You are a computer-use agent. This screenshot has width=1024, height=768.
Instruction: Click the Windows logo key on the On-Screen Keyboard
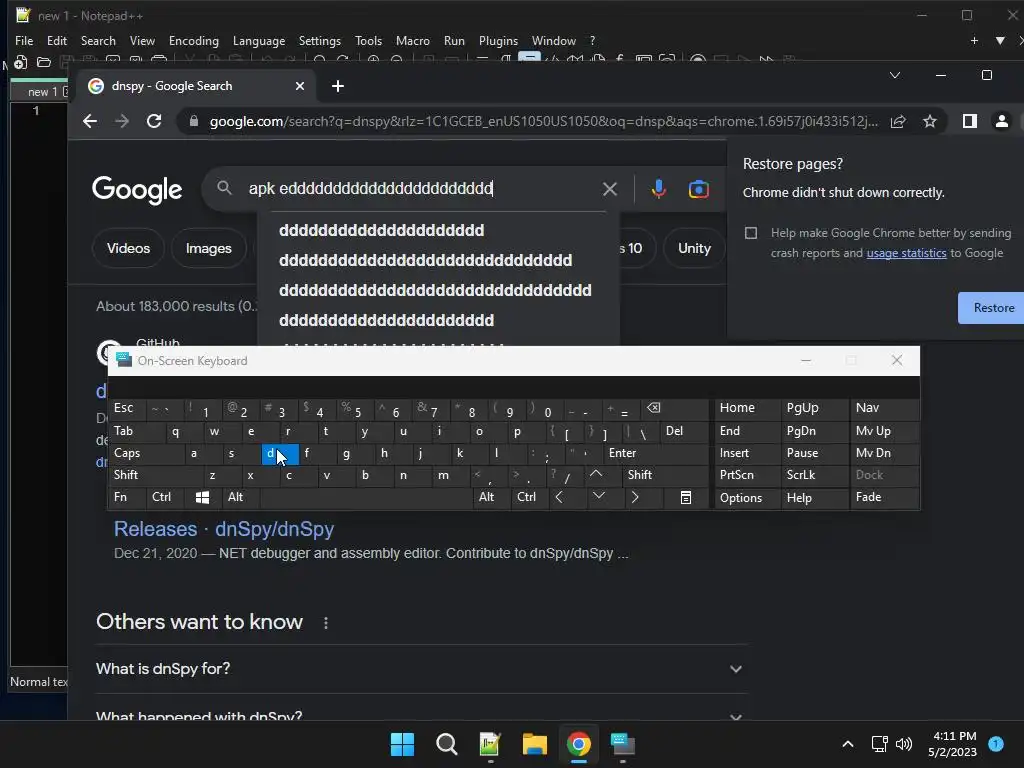[x=202, y=498]
